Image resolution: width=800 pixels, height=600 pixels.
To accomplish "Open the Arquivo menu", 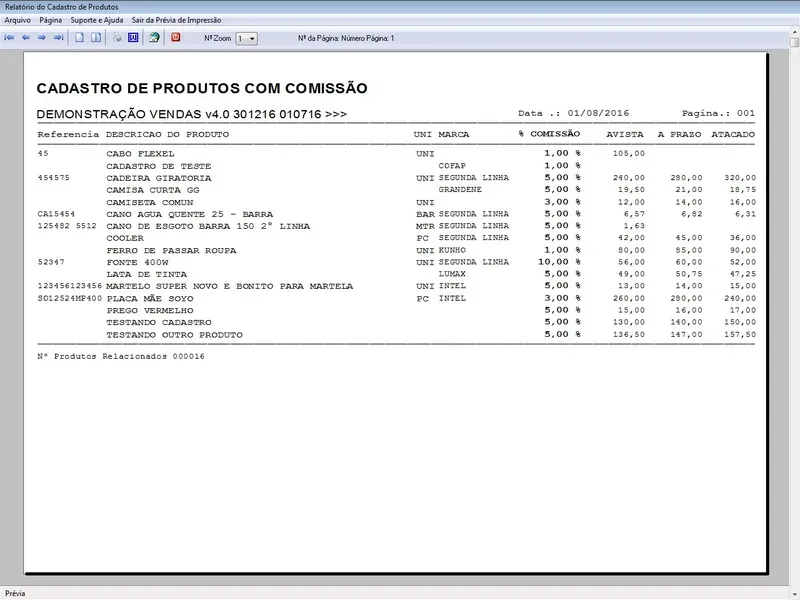I will click(x=18, y=20).
